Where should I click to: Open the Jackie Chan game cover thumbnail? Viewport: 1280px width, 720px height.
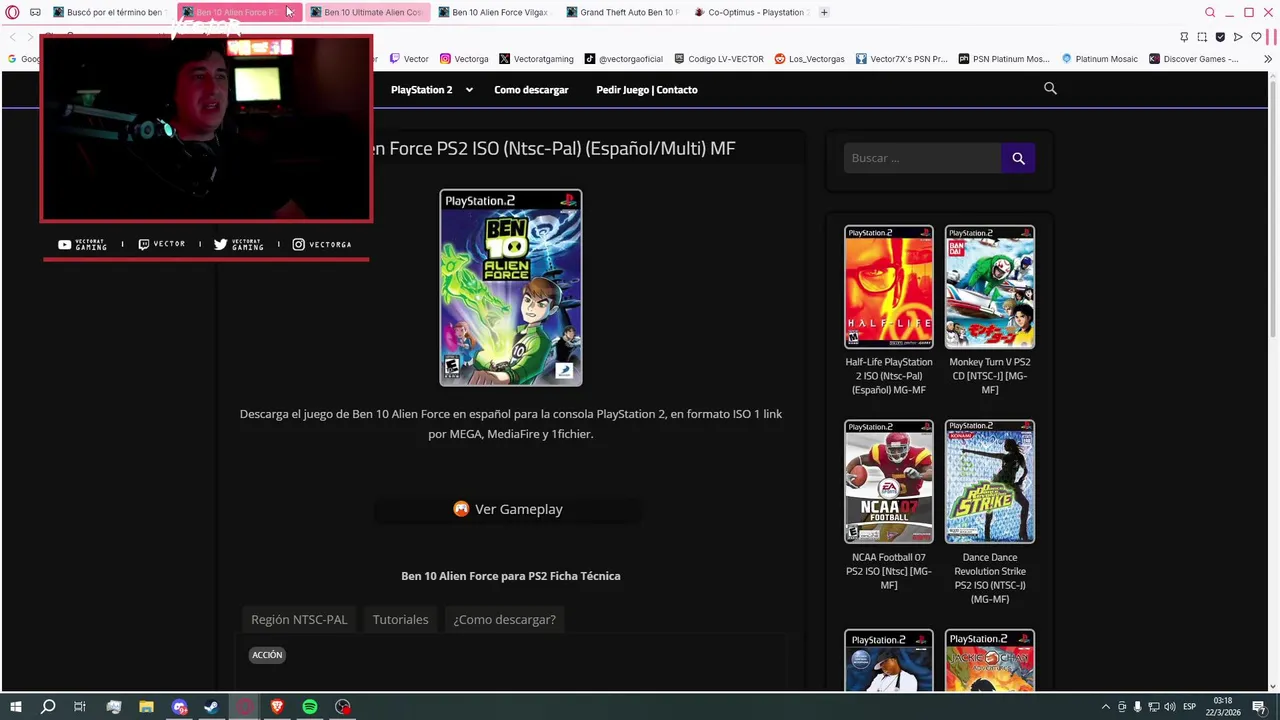tap(990, 661)
